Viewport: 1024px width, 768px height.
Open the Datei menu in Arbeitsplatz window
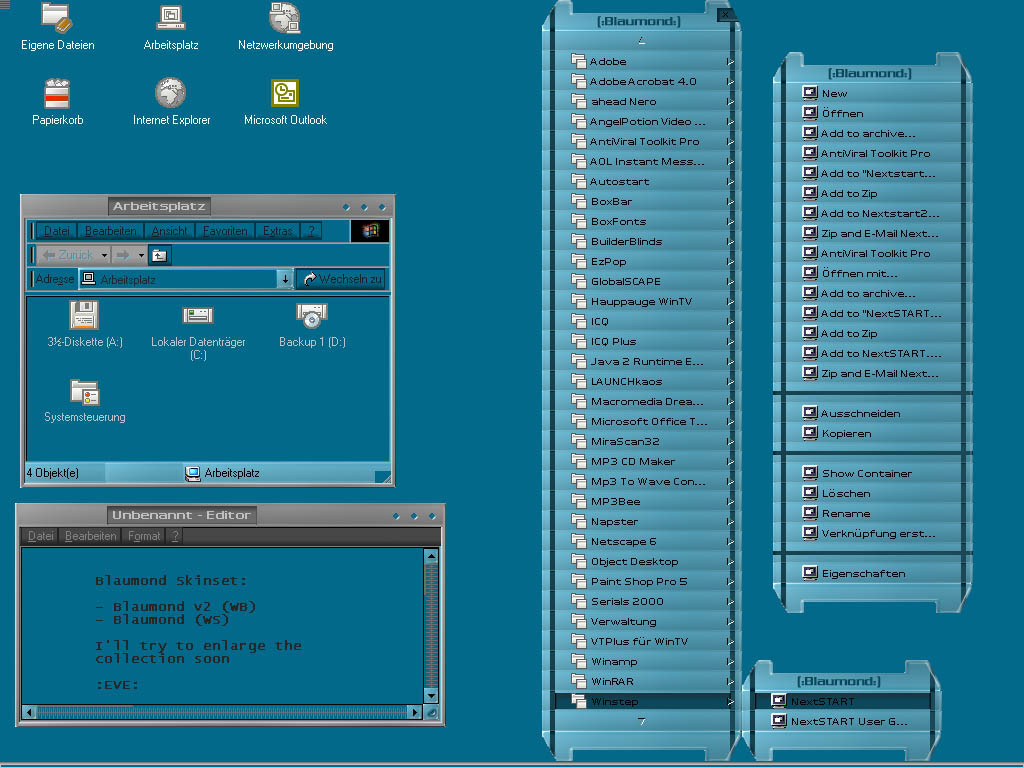coord(56,231)
